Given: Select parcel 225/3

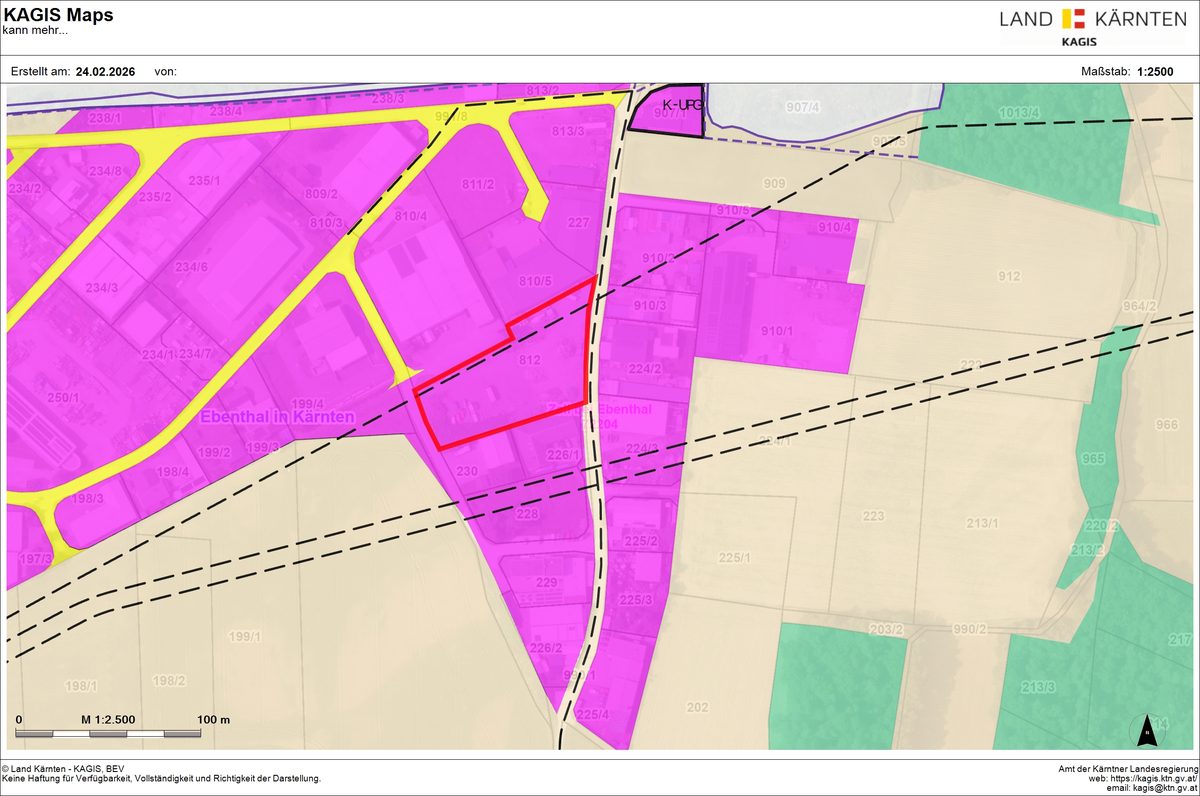Looking at the screenshot, I should point(636,600).
